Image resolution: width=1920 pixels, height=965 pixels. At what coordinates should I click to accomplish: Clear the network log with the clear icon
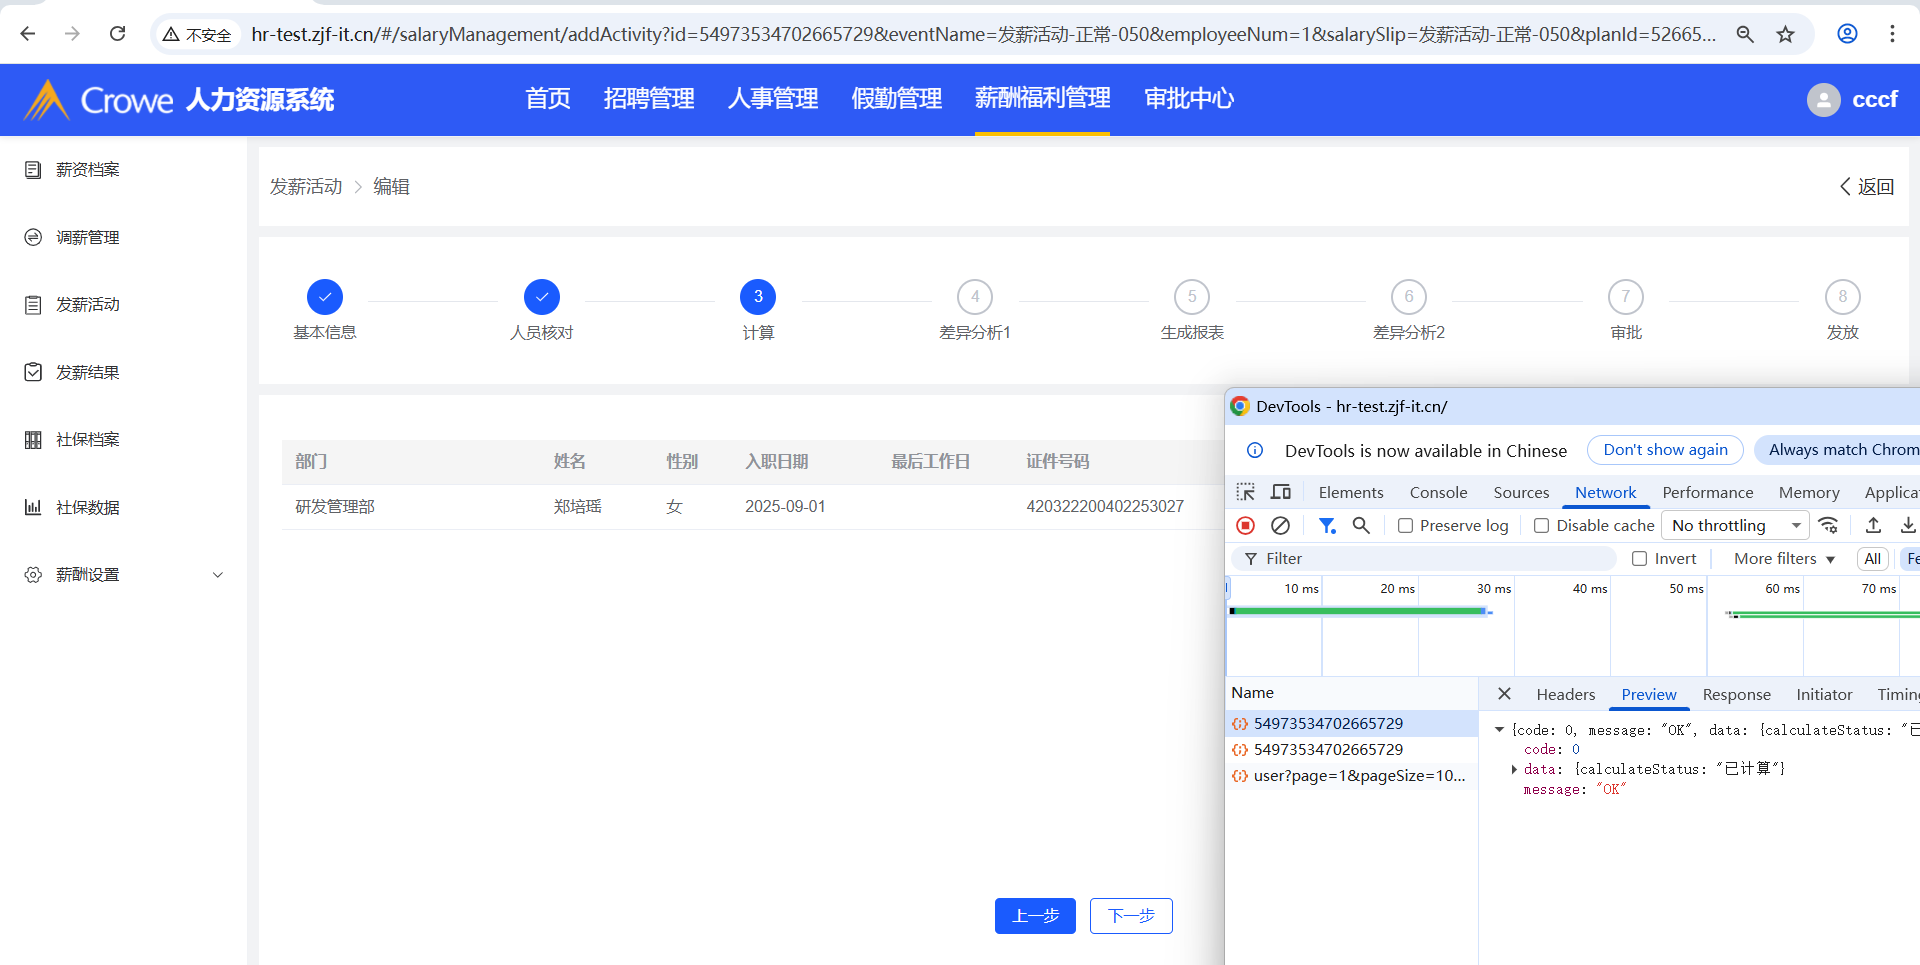[1280, 525]
